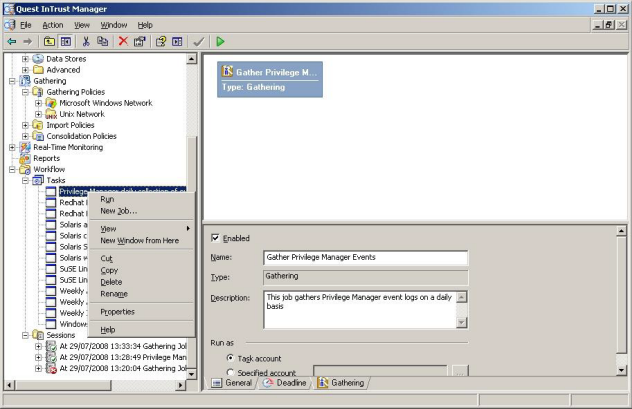
Task: Click the Forward arrow toolbar icon
Action: pyautogui.click(x=27, y=42)
